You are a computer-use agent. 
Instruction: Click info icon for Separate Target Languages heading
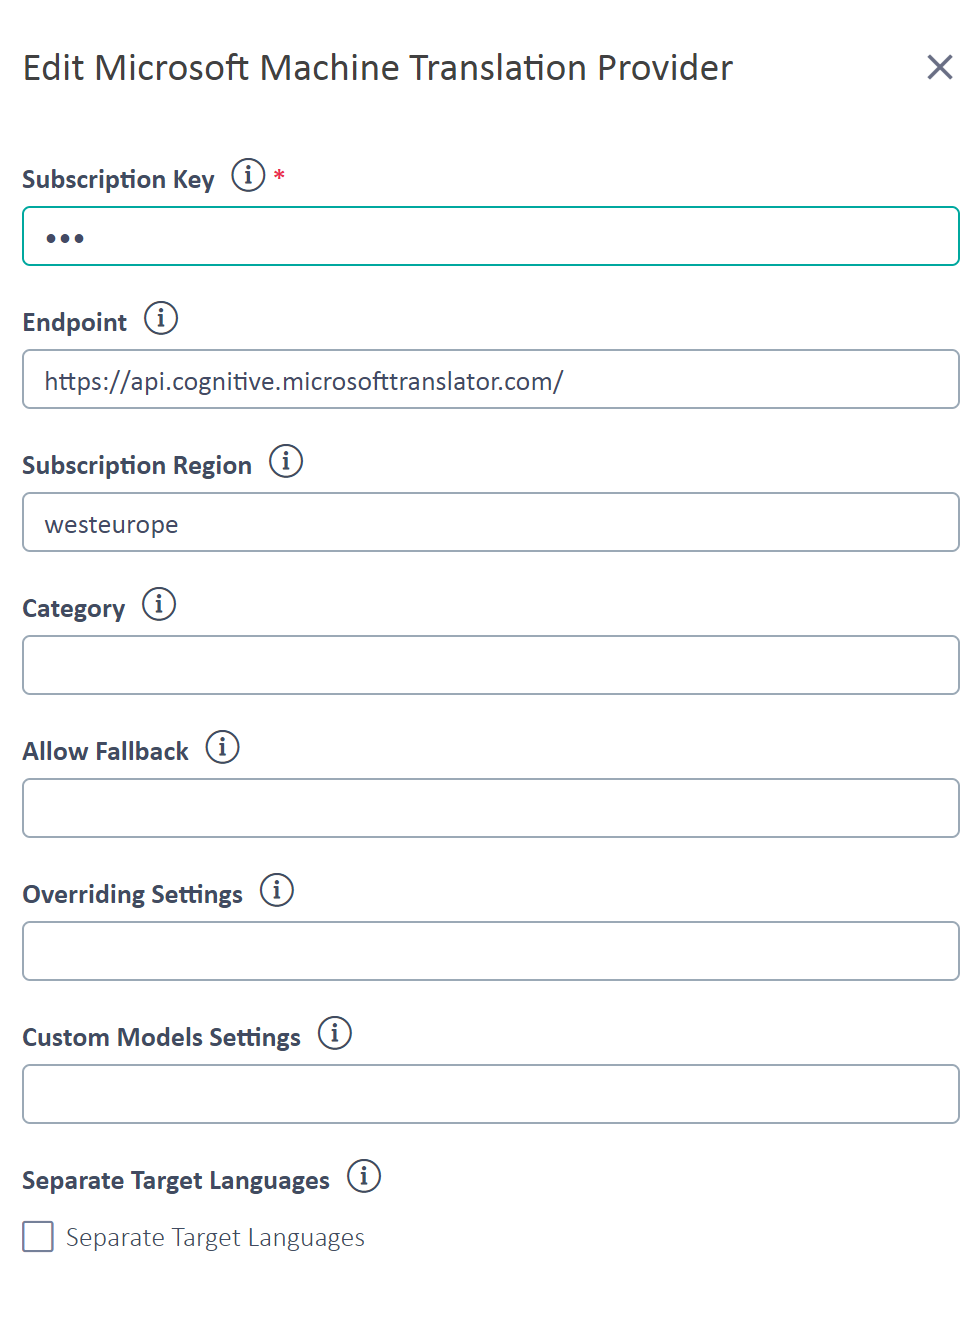364,1176
